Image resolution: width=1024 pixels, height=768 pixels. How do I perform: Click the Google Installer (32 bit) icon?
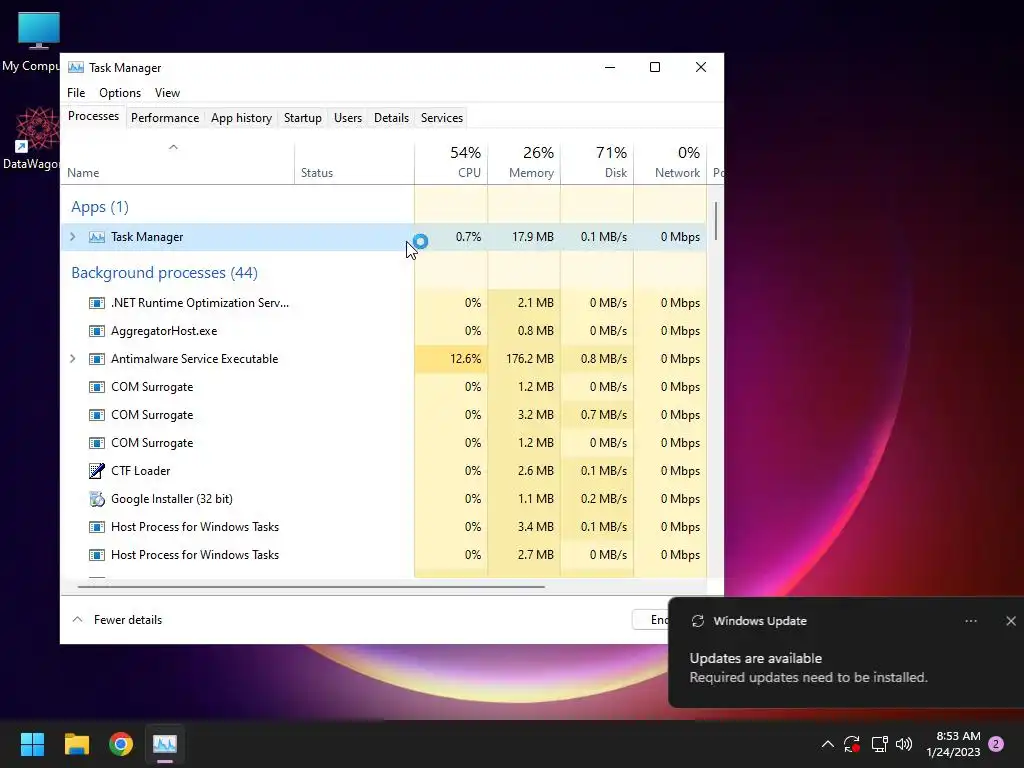pos(97,499)
